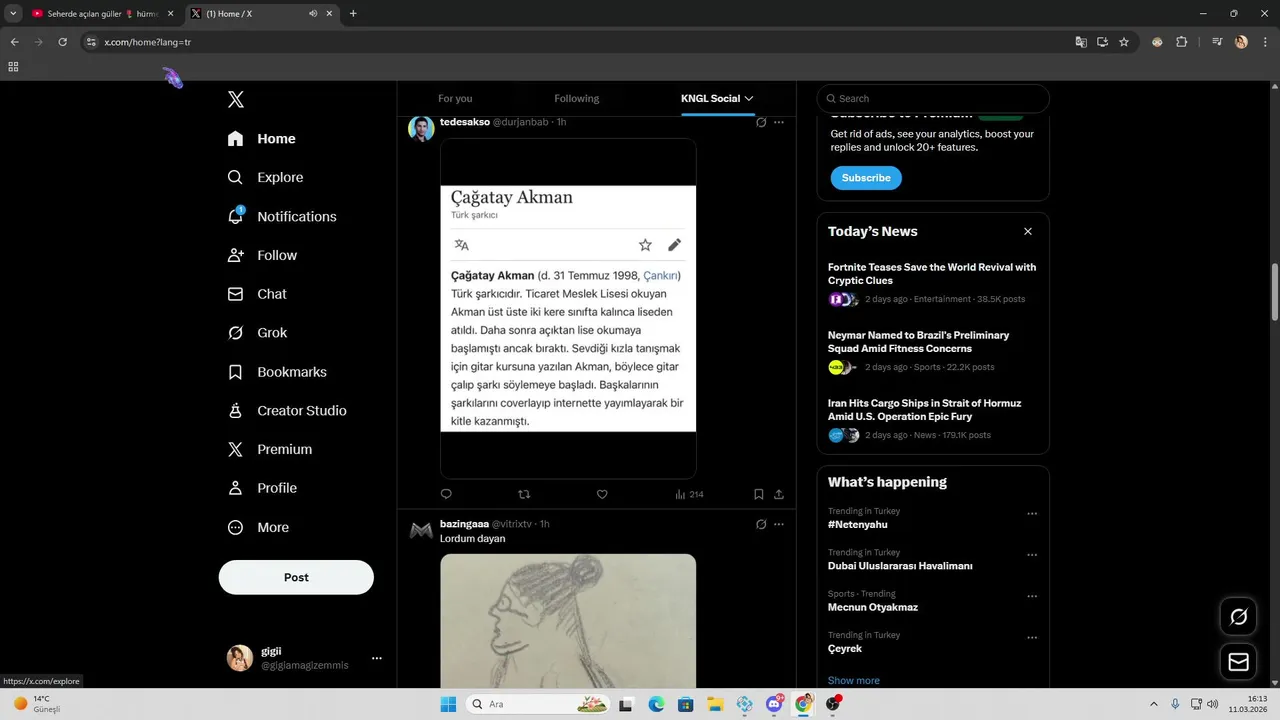This screenshot has height=720, width=1280.
Task: Mute the X tab audio icon
Action: pyautogui.click(x=313, y=14)
